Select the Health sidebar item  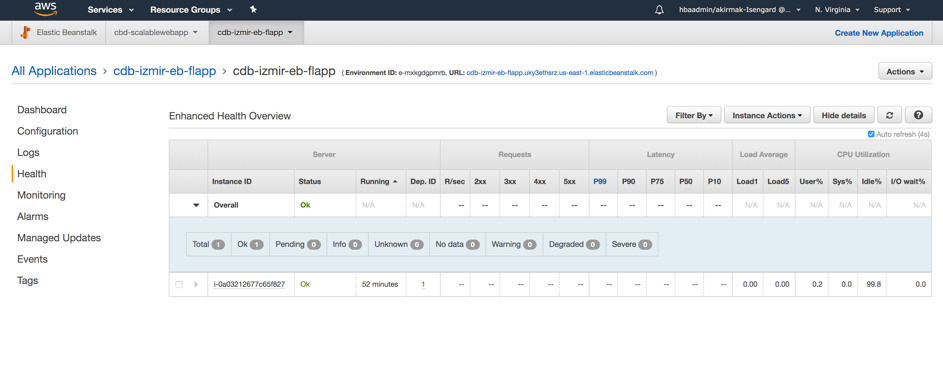32,174
